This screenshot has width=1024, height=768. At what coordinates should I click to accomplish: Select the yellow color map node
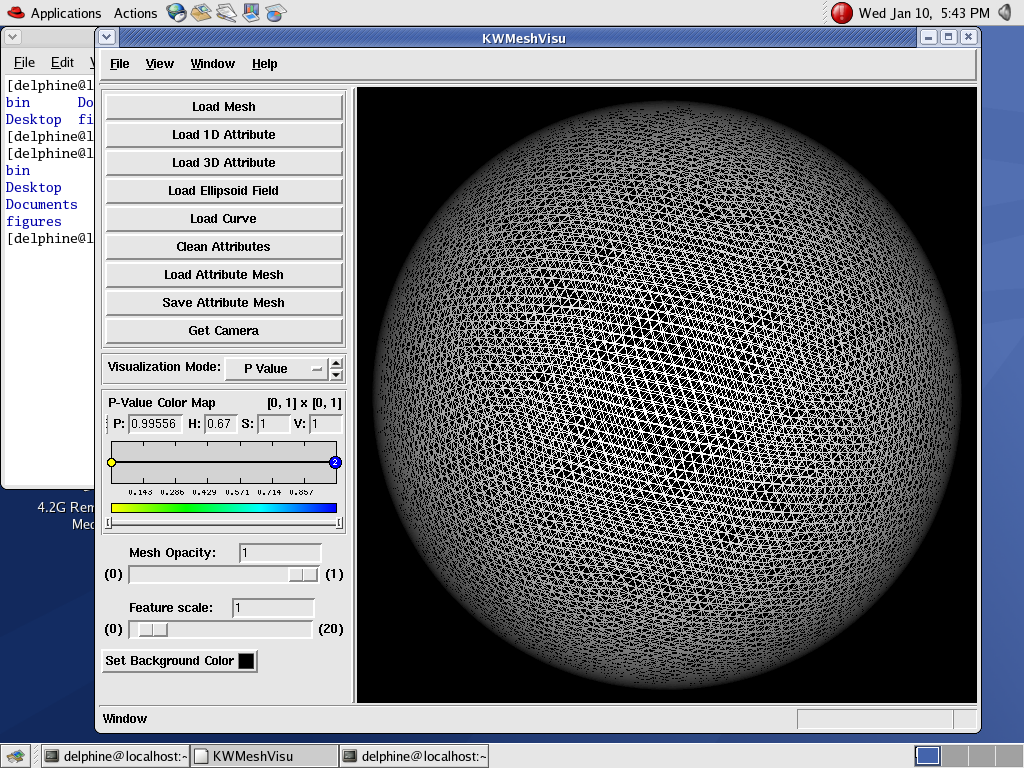[112, 462]
